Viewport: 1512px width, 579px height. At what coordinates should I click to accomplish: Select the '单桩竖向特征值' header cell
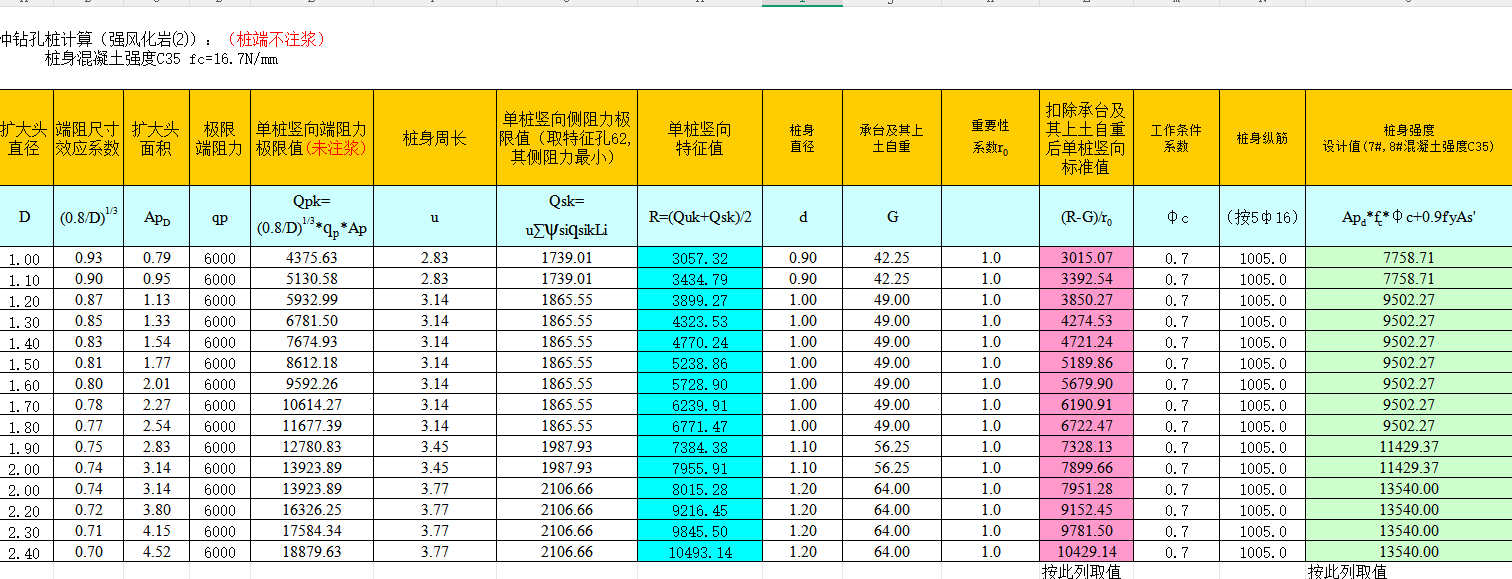tap(699, 138)
